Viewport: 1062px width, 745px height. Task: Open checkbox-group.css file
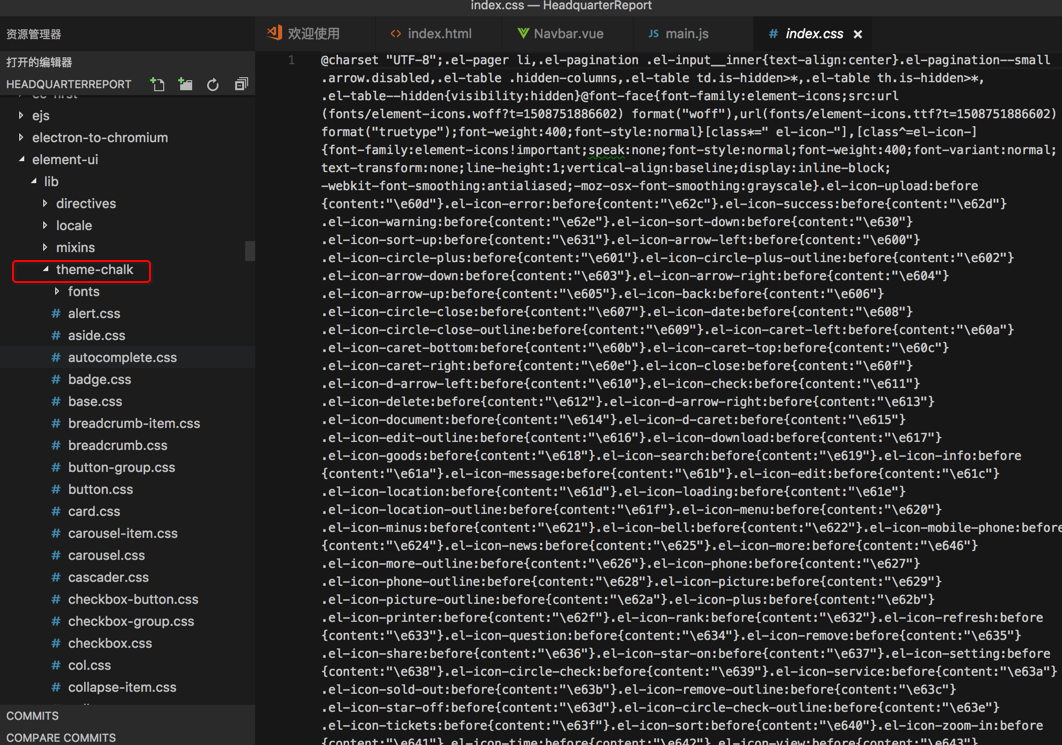(x=131, y=622)
